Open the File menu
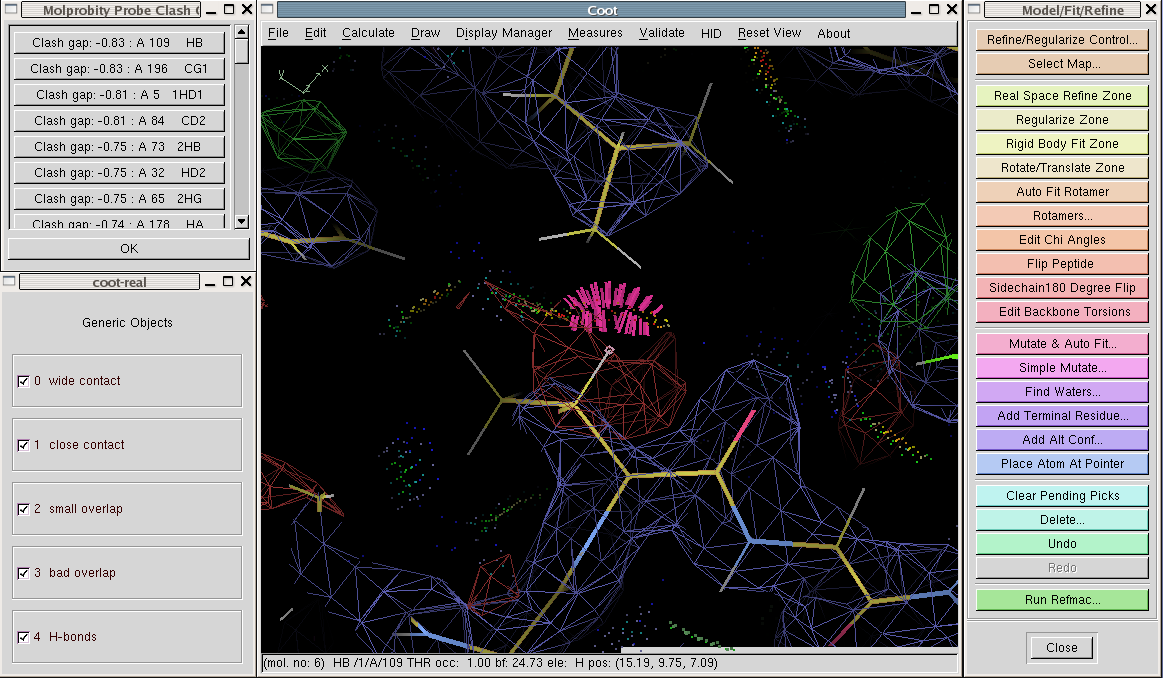The height and width of the screenshot is (678, 1163). click(x=278, y=33)
